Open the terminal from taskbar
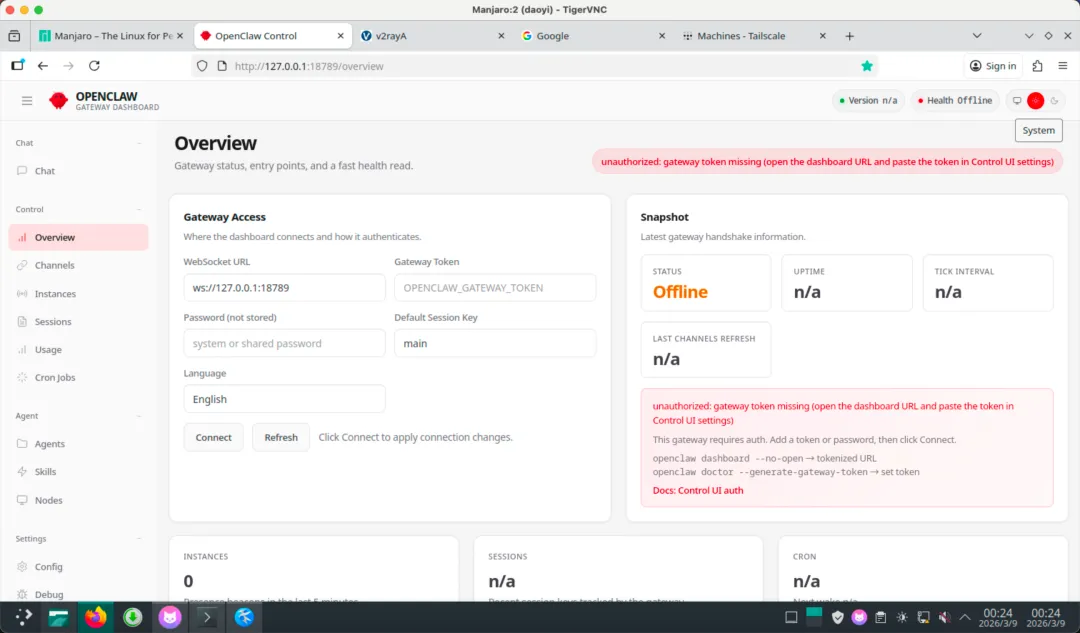 [x=207, y=617]
